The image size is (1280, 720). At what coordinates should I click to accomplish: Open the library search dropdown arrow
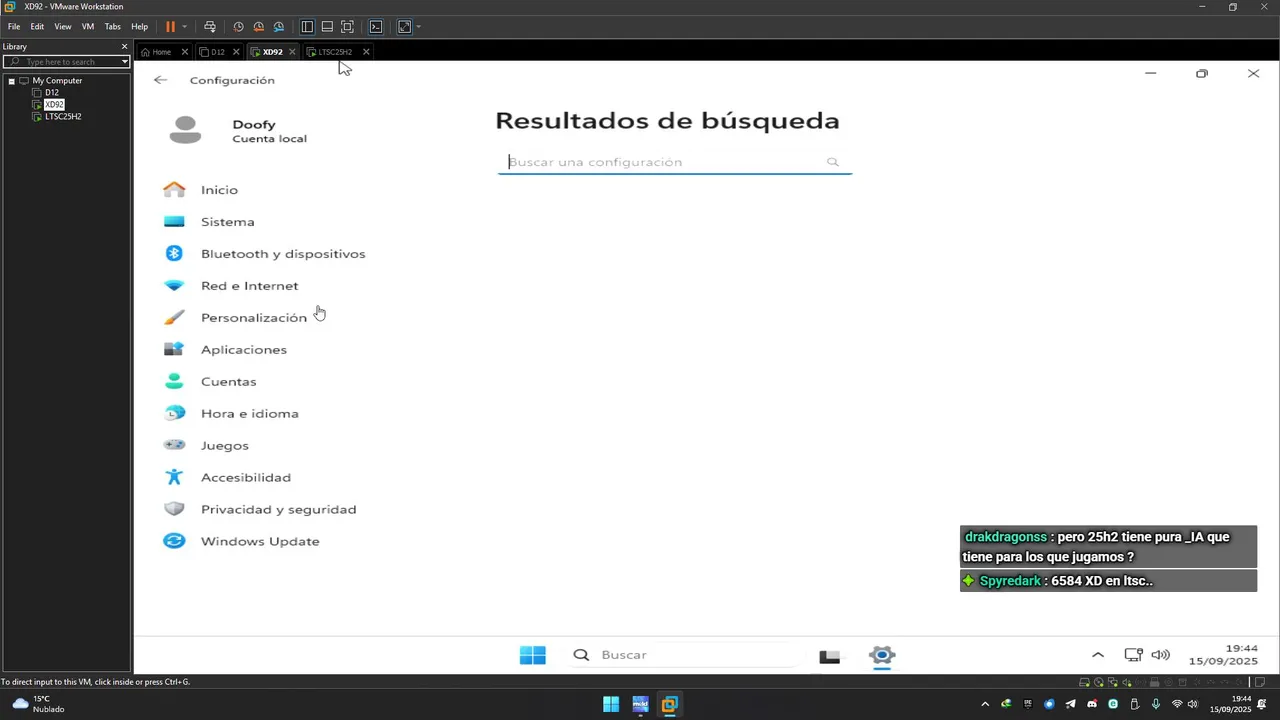125,62
